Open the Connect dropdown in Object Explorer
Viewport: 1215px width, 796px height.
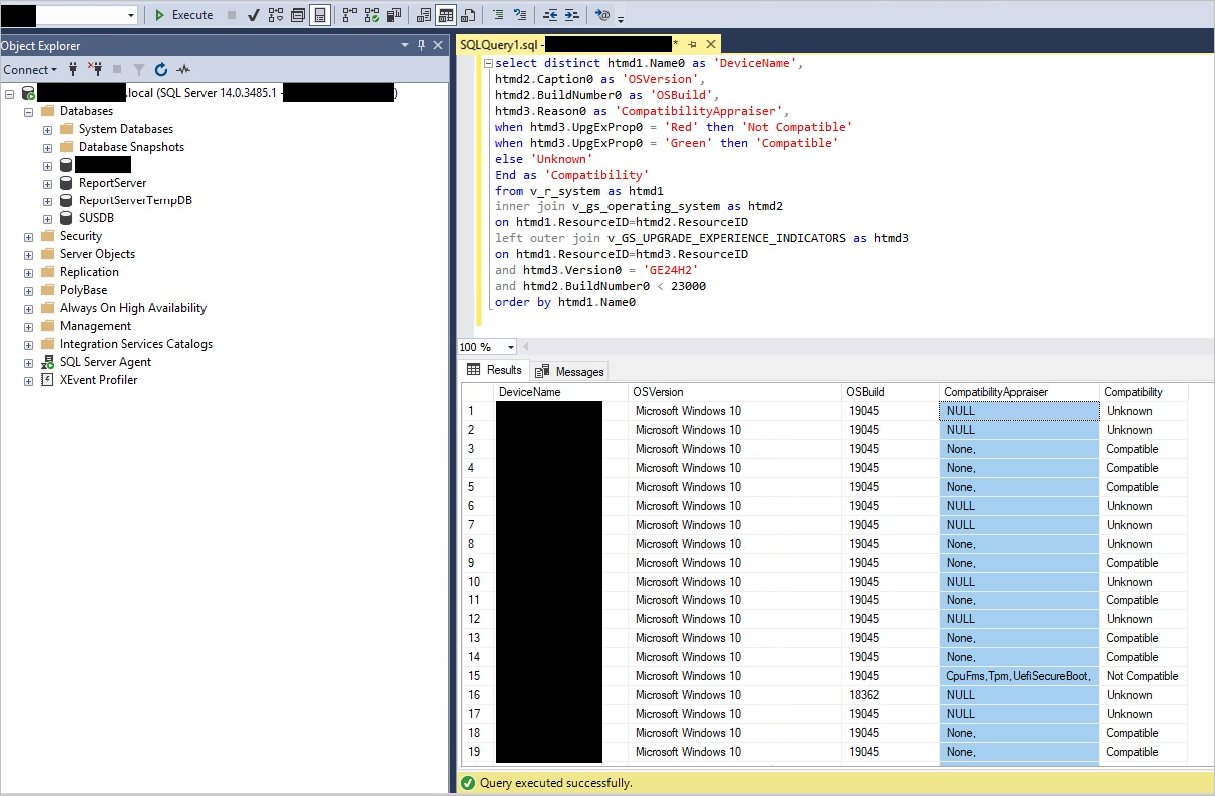[x=30, y=70]
